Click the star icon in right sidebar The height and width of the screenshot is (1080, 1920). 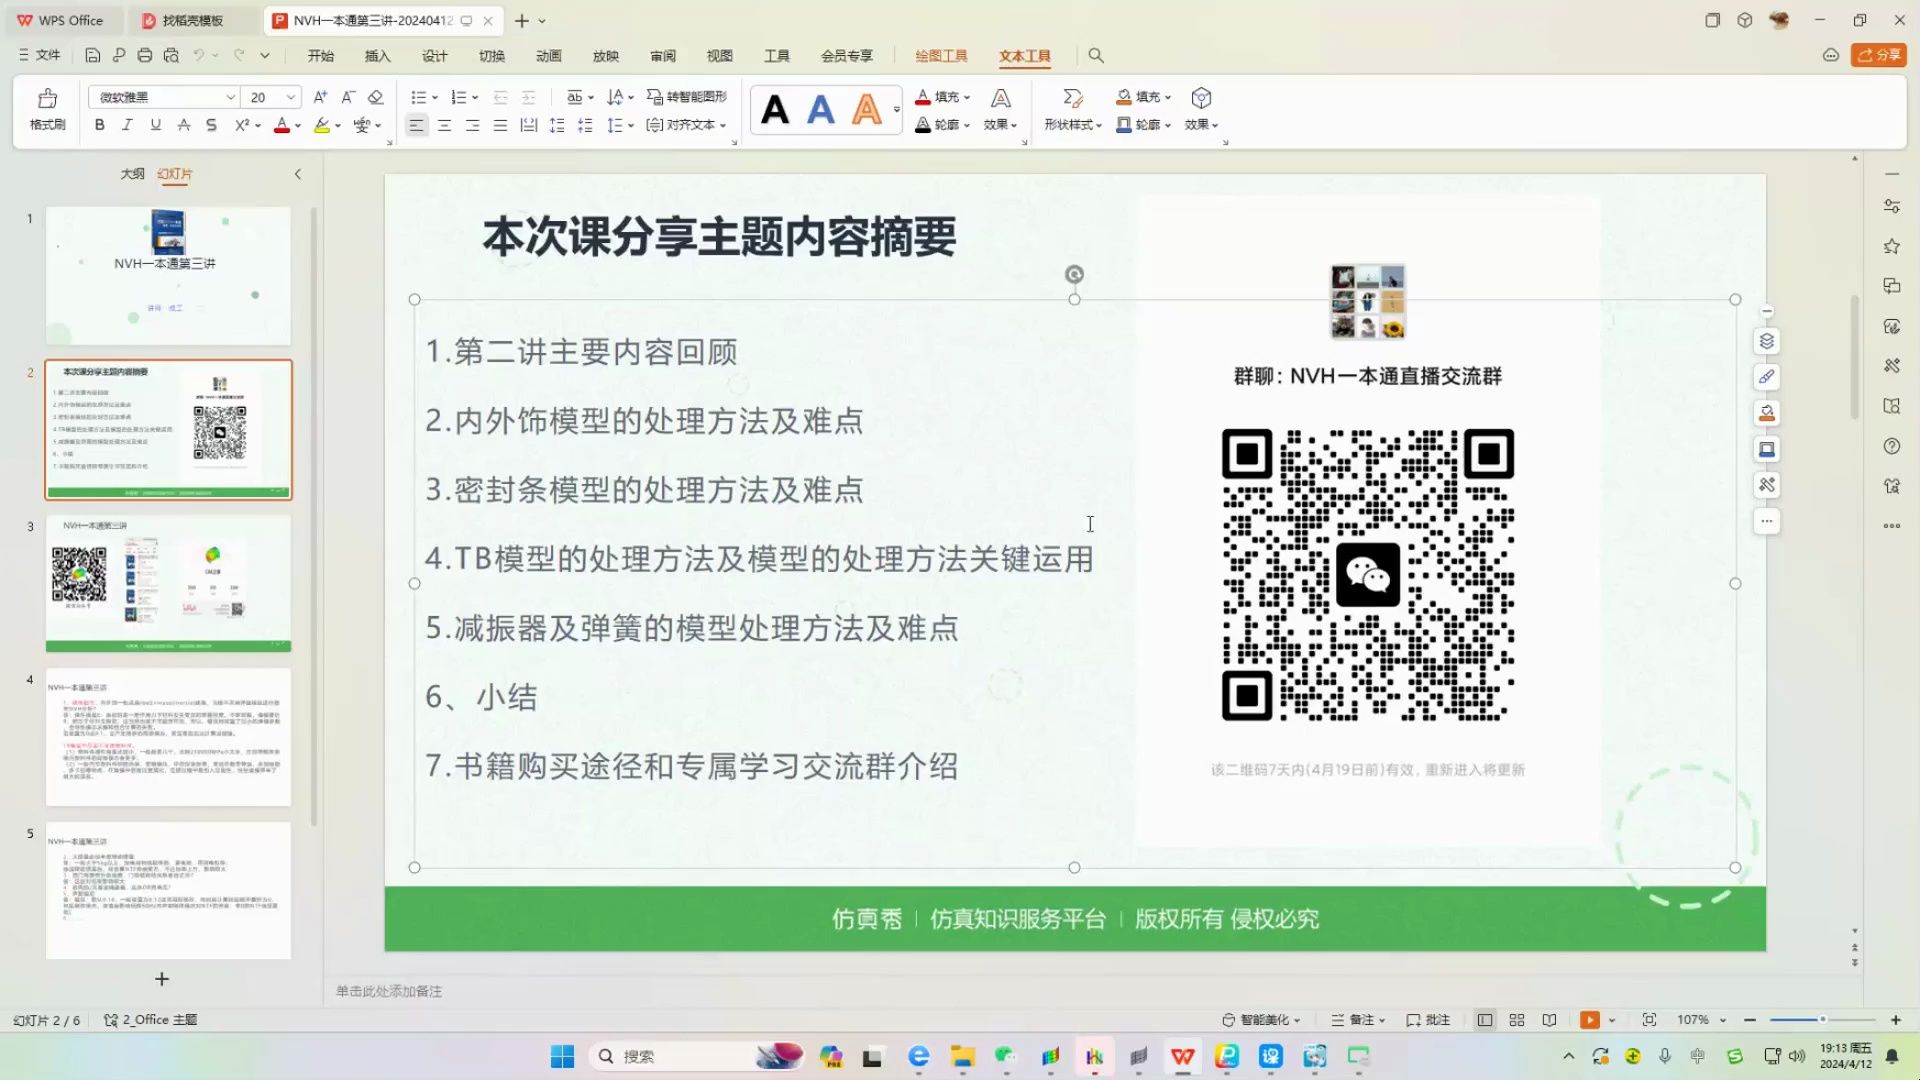pos(1892,246)
